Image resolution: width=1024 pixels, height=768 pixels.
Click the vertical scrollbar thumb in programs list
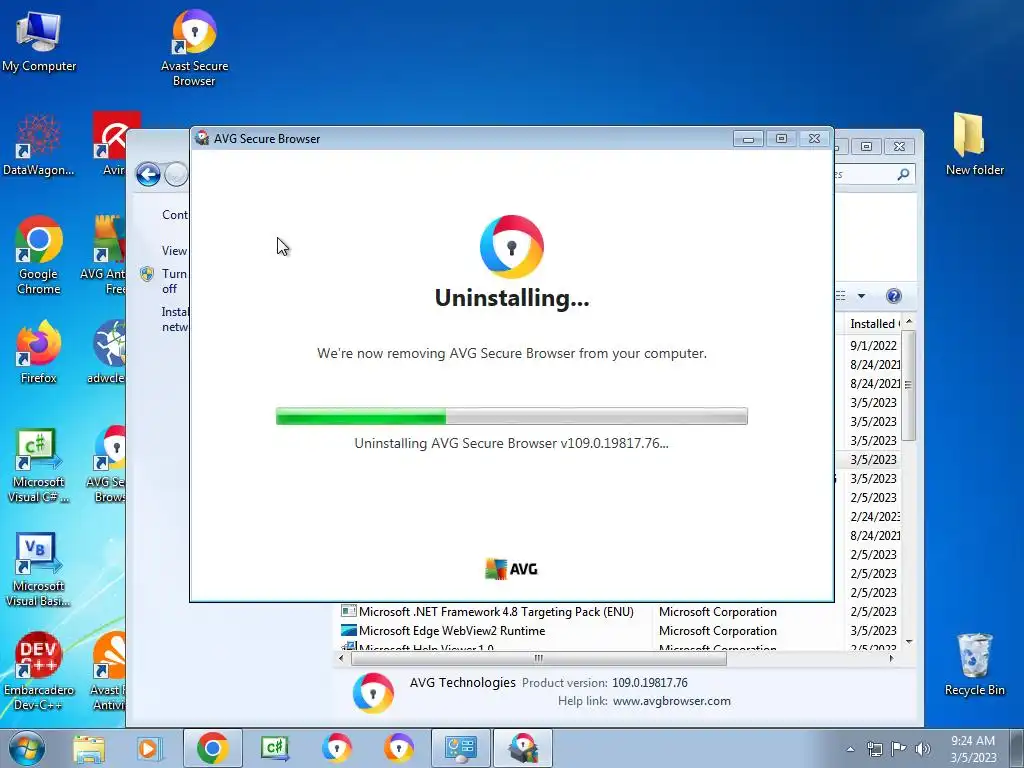point(908,385)
